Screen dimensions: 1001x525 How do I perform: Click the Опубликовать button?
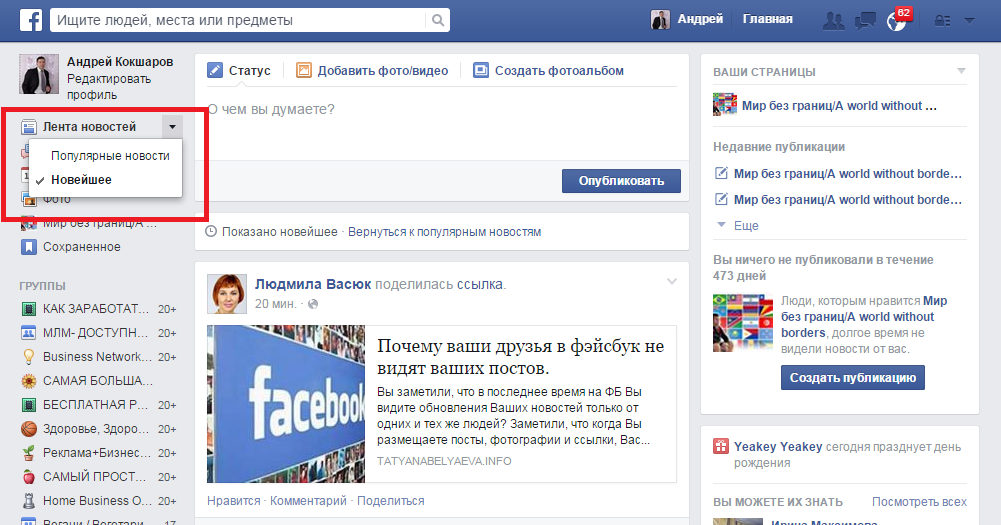pyautogui.click(x=621, y=181)
